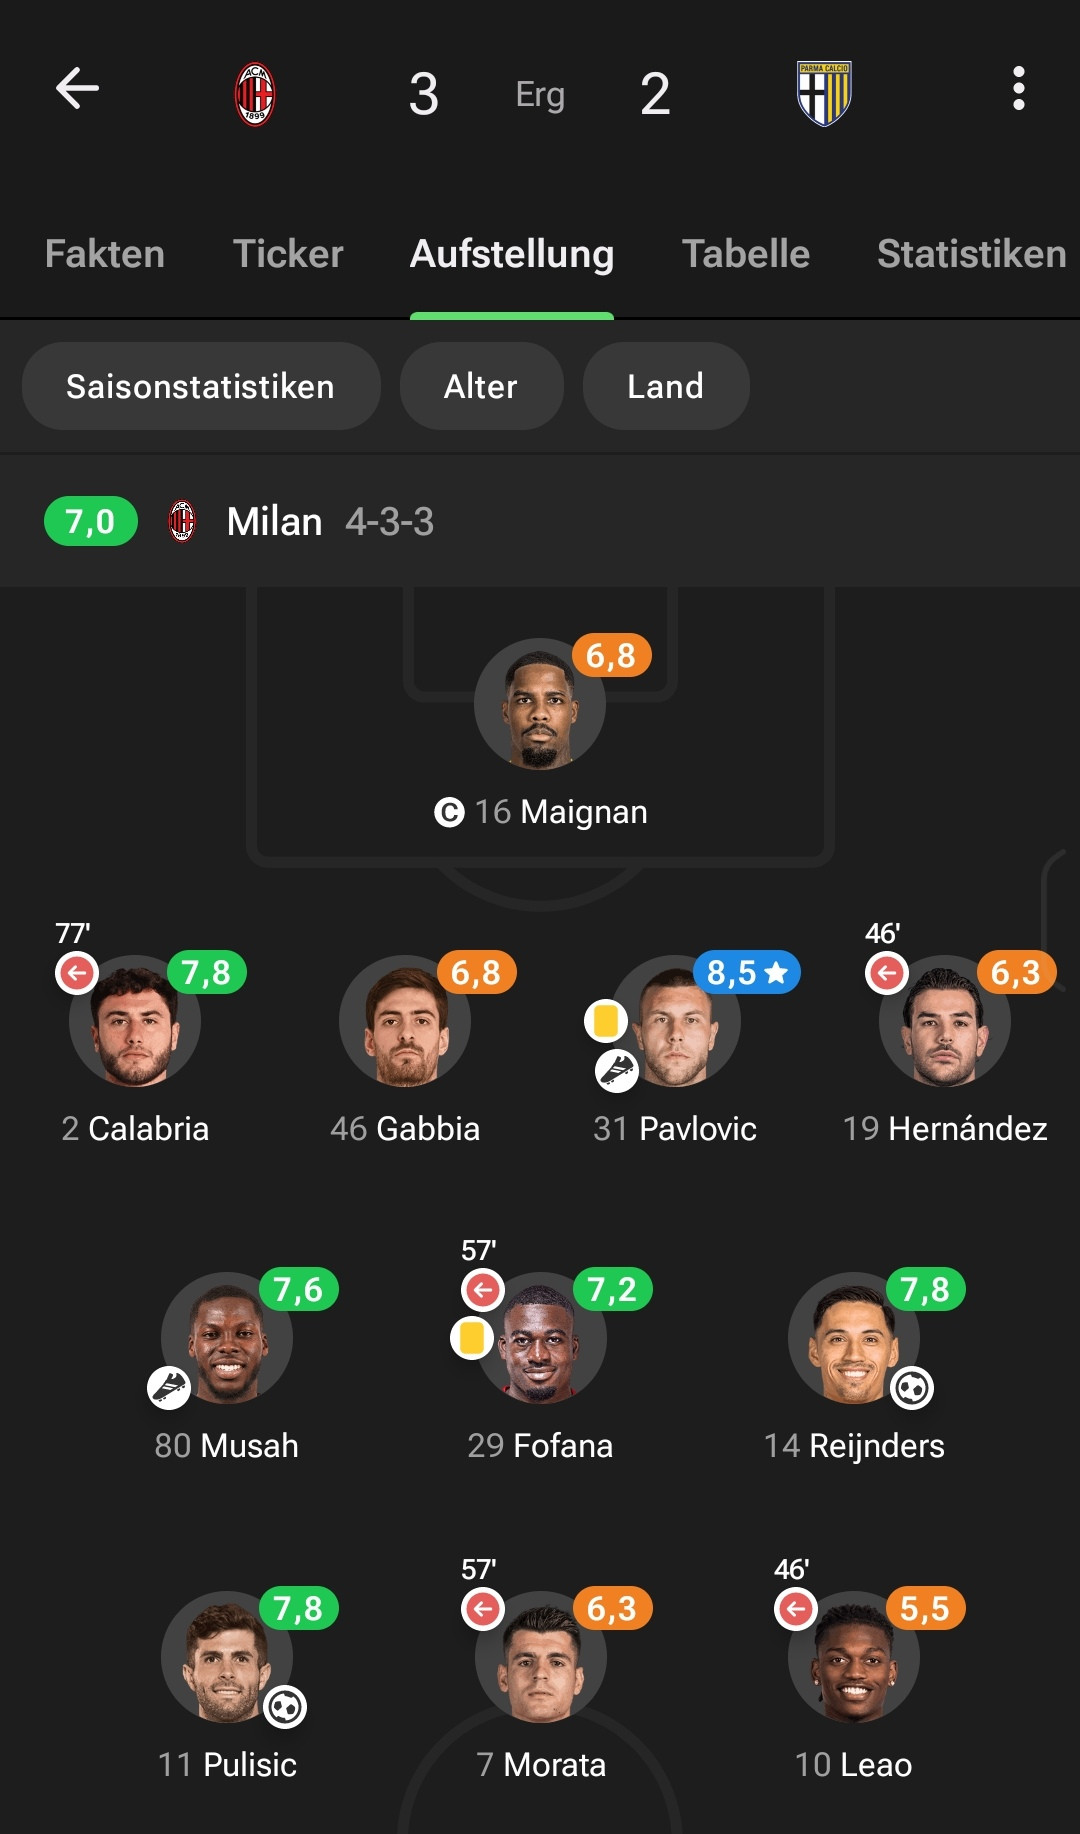The width and height of the screenshot is (1080, 1834).
Task: Tap Calabria's substitution arrow icon
Action: [x=77, y=972]
